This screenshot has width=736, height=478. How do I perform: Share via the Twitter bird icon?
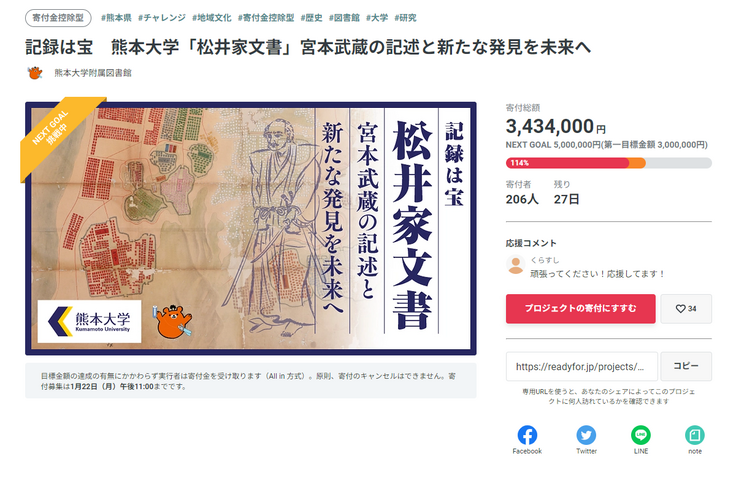point(586,435)
